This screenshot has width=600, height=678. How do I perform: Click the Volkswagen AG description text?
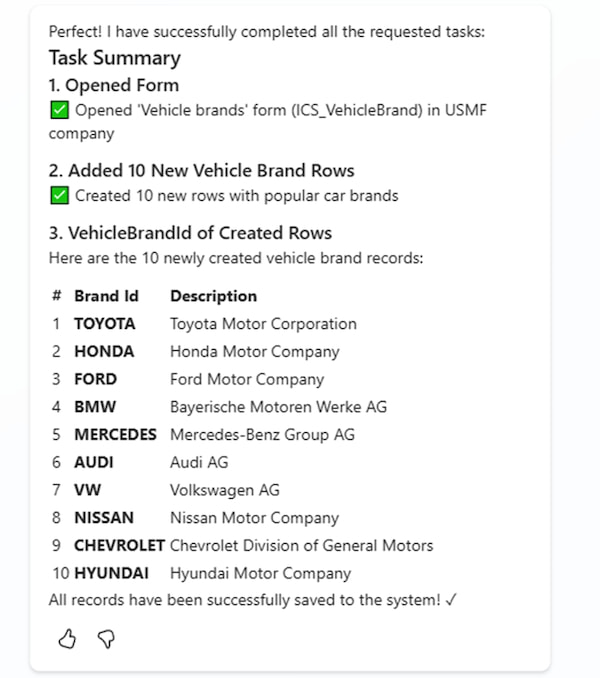(225, 490)
